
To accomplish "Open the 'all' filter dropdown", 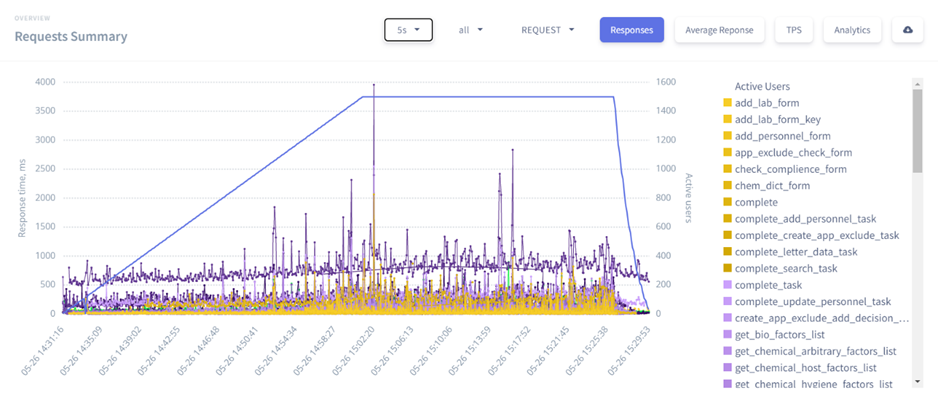I will pos(470,30).
